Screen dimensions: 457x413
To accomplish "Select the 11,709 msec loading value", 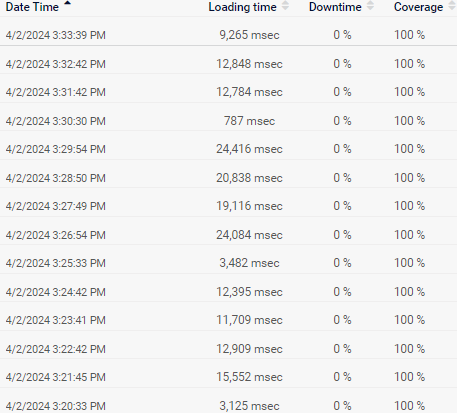I will 249,320.
